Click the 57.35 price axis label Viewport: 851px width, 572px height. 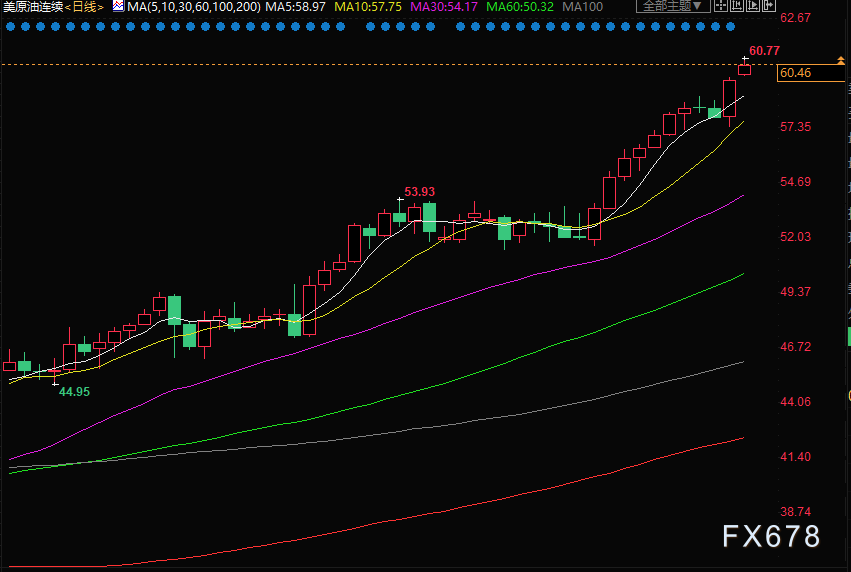coord(795,126)
